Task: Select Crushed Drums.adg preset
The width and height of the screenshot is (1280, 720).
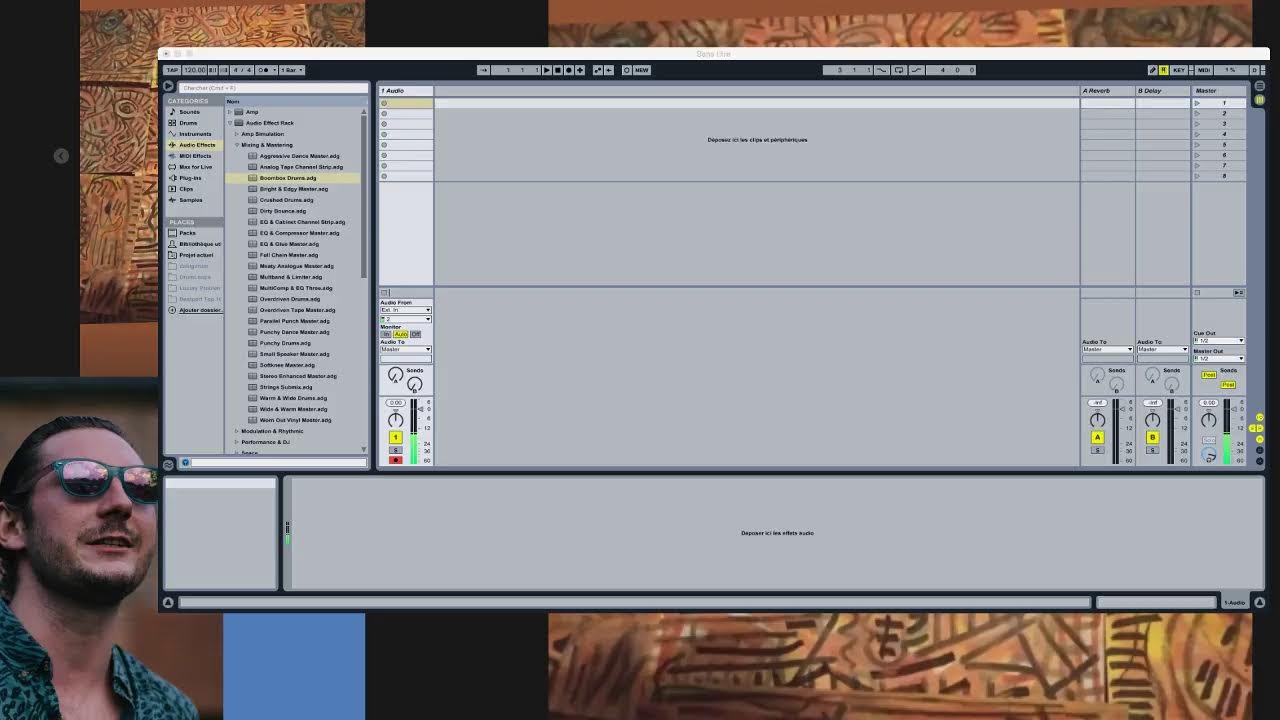Action: (x=286, y=200)
